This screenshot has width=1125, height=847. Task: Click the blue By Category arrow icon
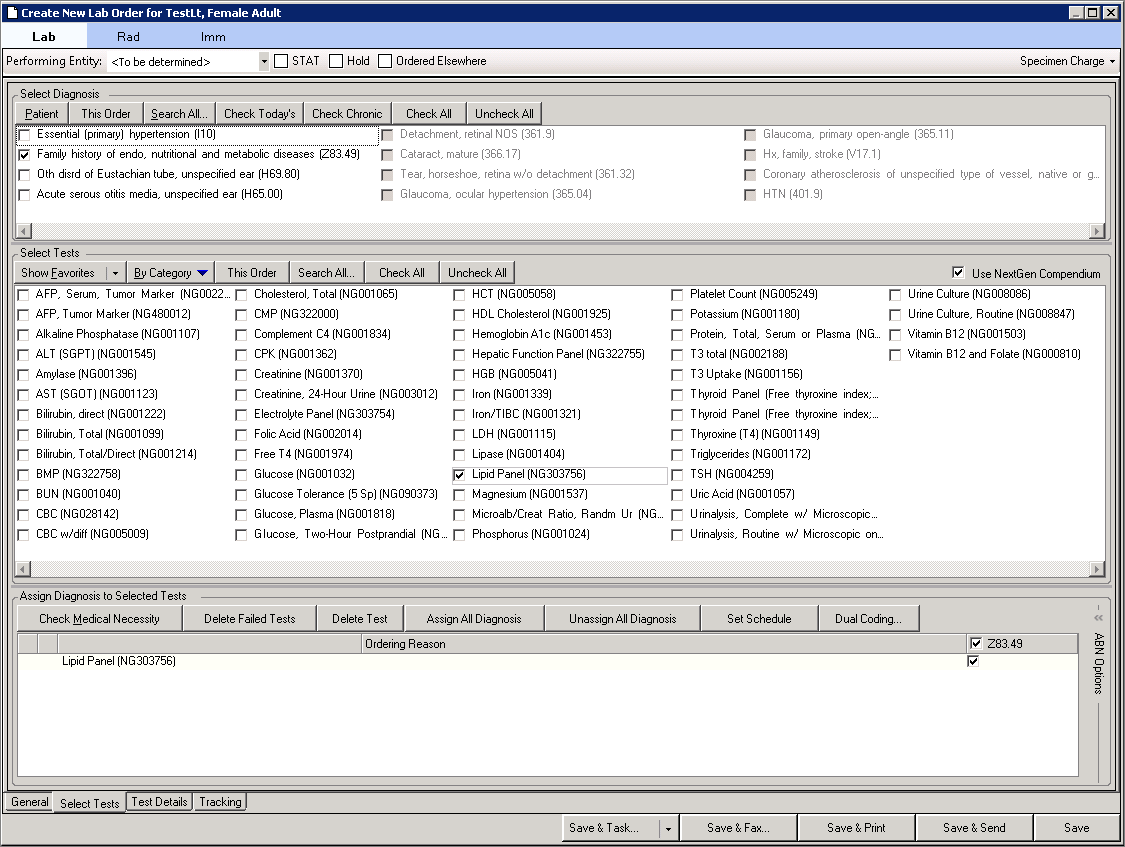tap(202, 273)
